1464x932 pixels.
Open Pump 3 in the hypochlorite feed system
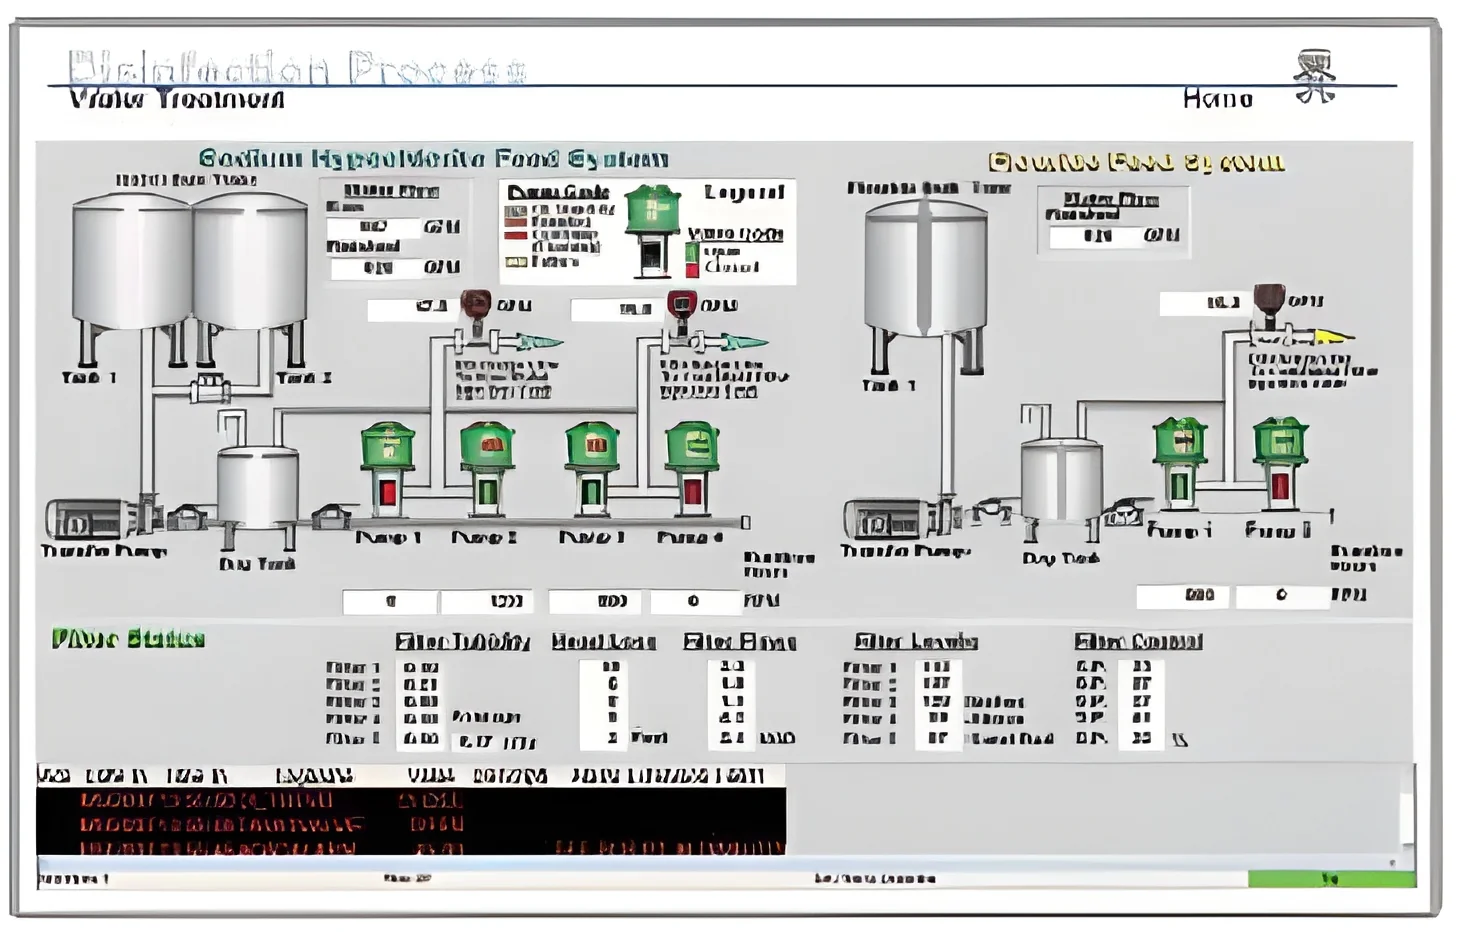click(591, 470)
